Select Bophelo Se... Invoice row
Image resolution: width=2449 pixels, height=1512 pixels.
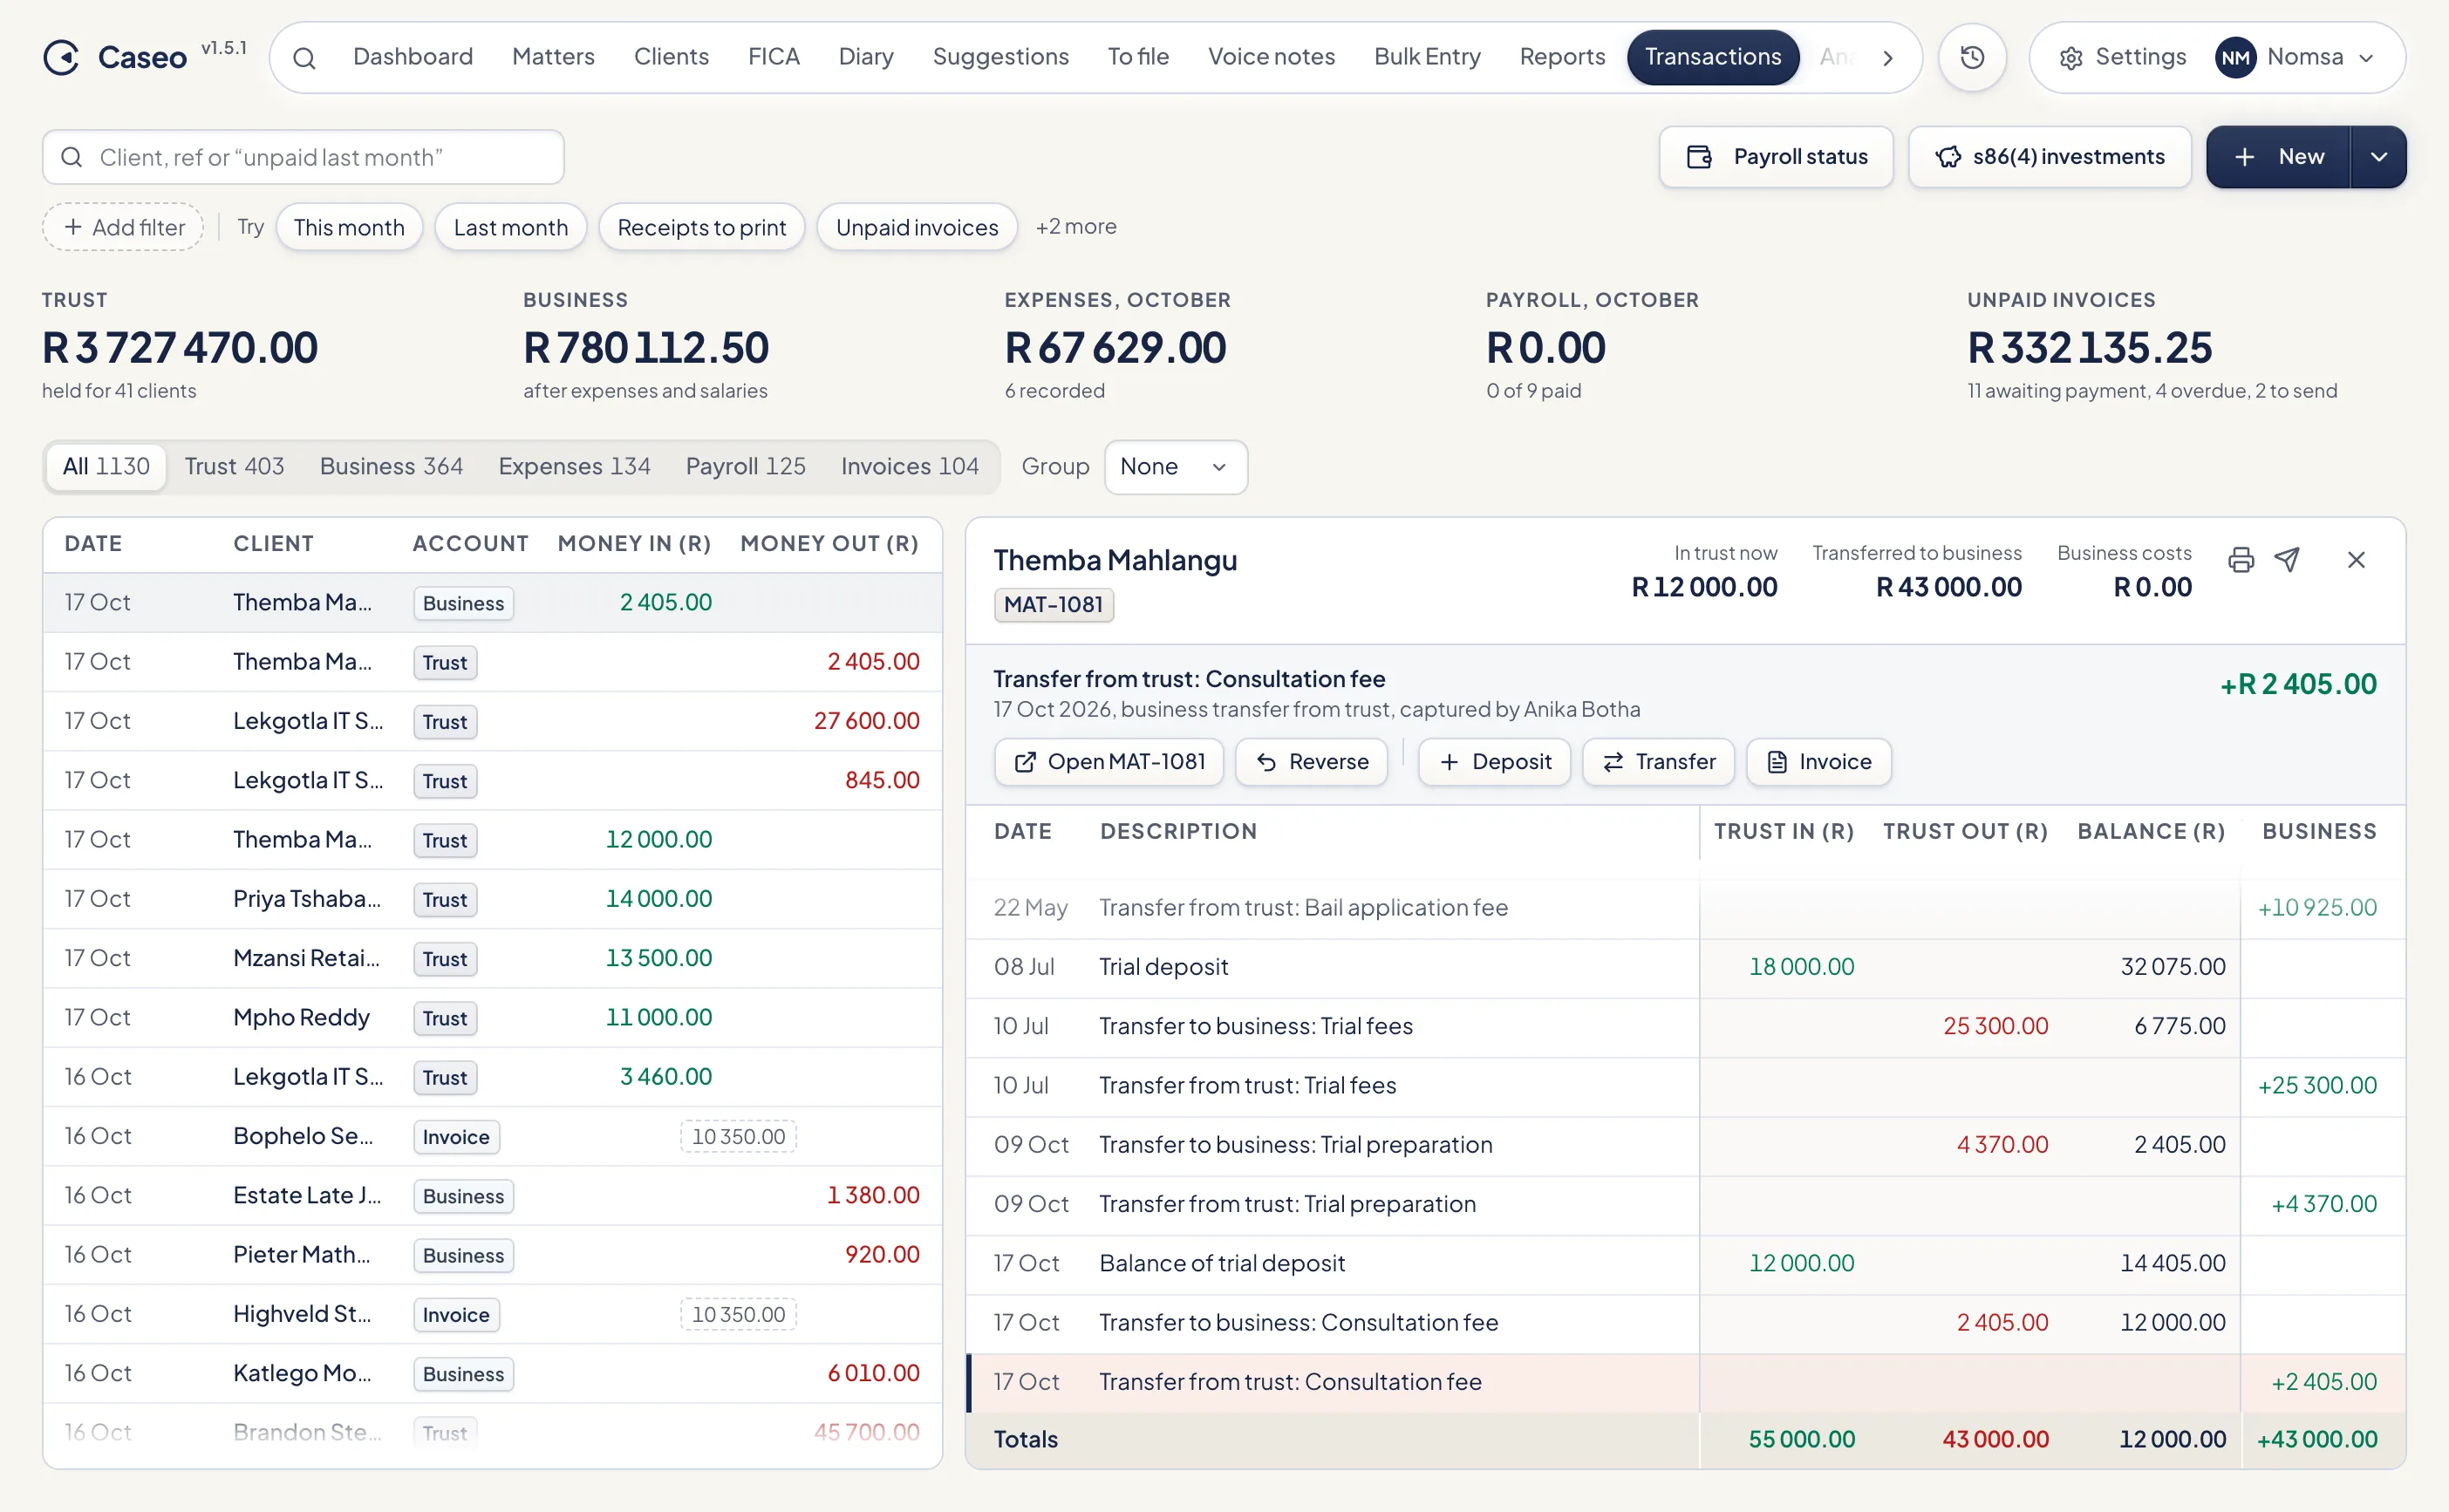coord(492,1136)
